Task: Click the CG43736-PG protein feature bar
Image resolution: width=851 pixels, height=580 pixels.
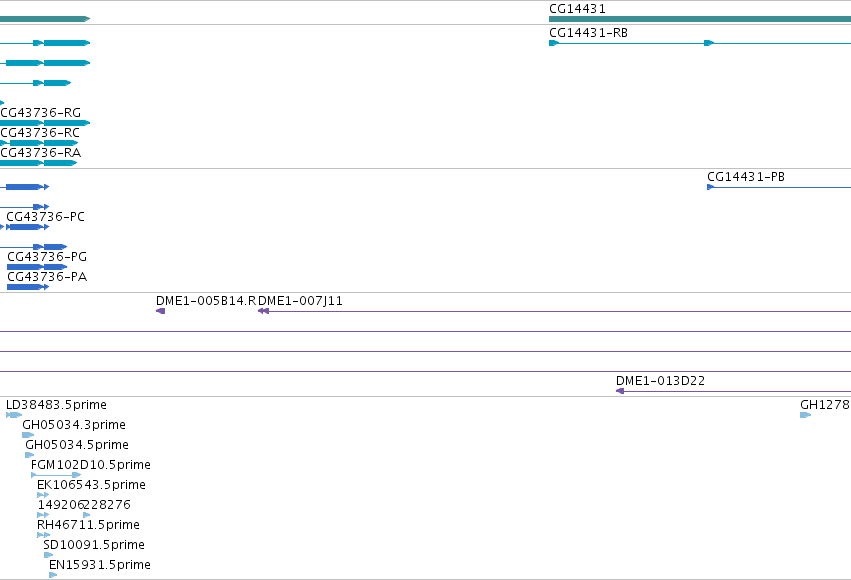Action: (37, 267)
